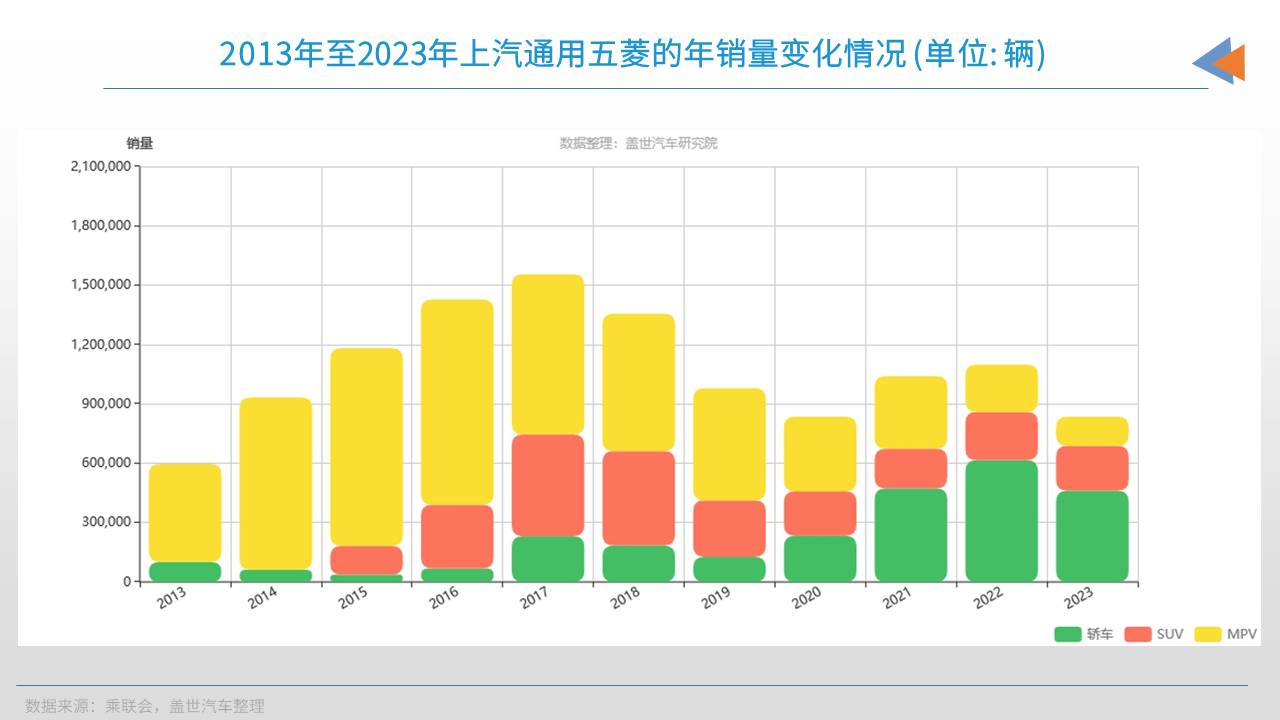Click the 2022 green 轿车 bar segment
The width and height of the screenshot is (1280, 720).
click(x=1002, y=520)
